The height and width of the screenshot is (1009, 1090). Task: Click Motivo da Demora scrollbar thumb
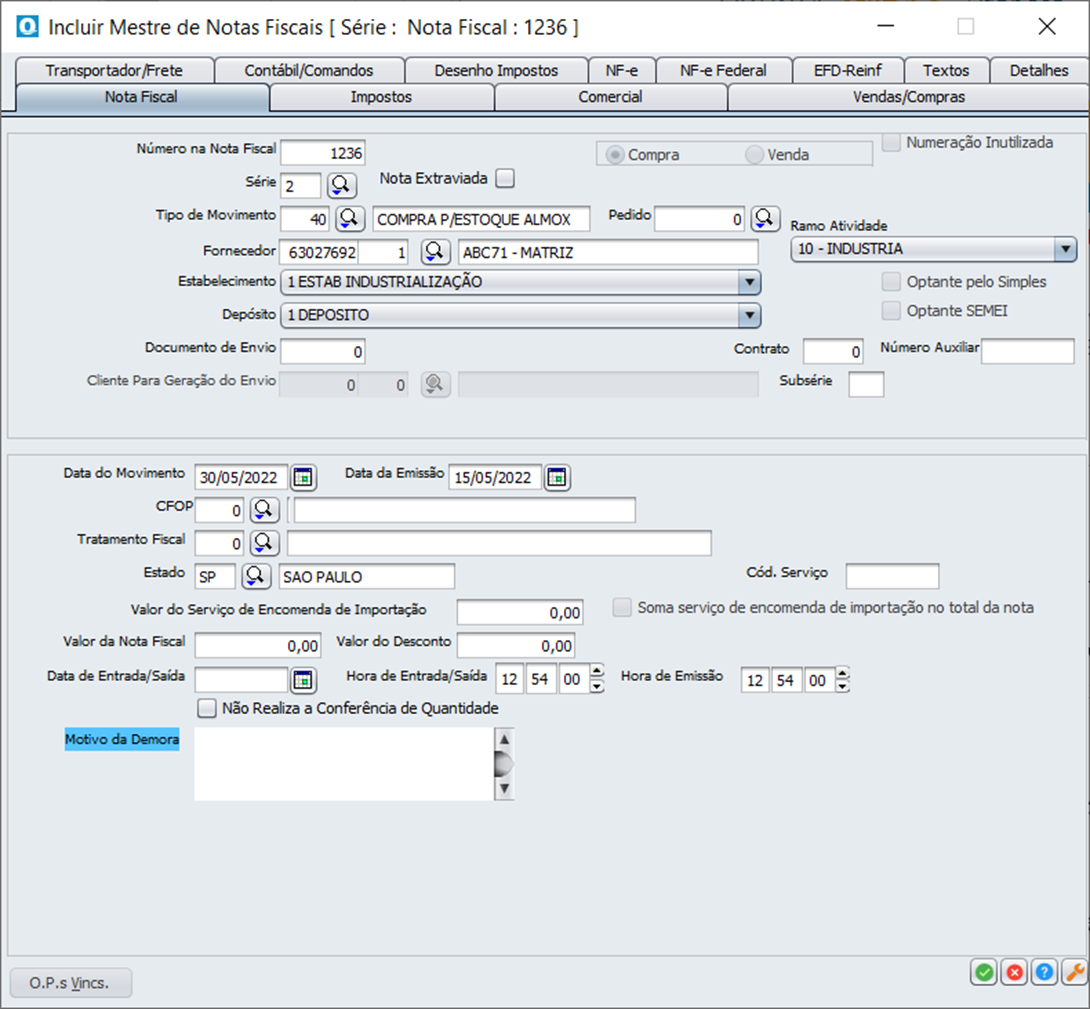coord(504,764)
